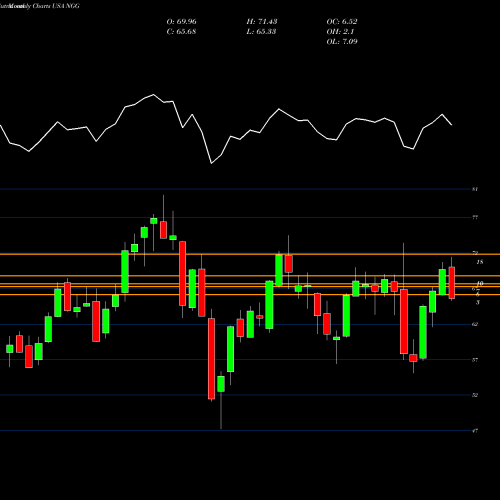Click the longest red candle falling to 52

click(x=211, y=359)
